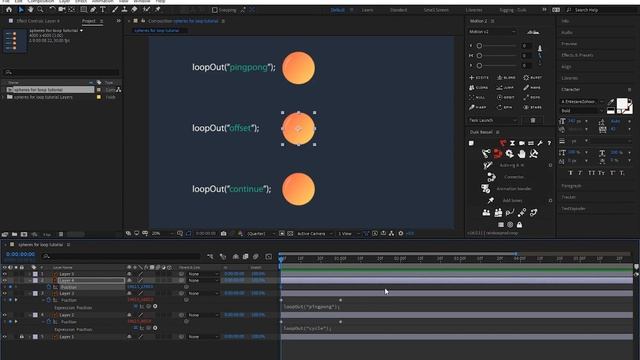640x360 pixels.
Task: Select the Eraser tool
Action: [134, 9]
